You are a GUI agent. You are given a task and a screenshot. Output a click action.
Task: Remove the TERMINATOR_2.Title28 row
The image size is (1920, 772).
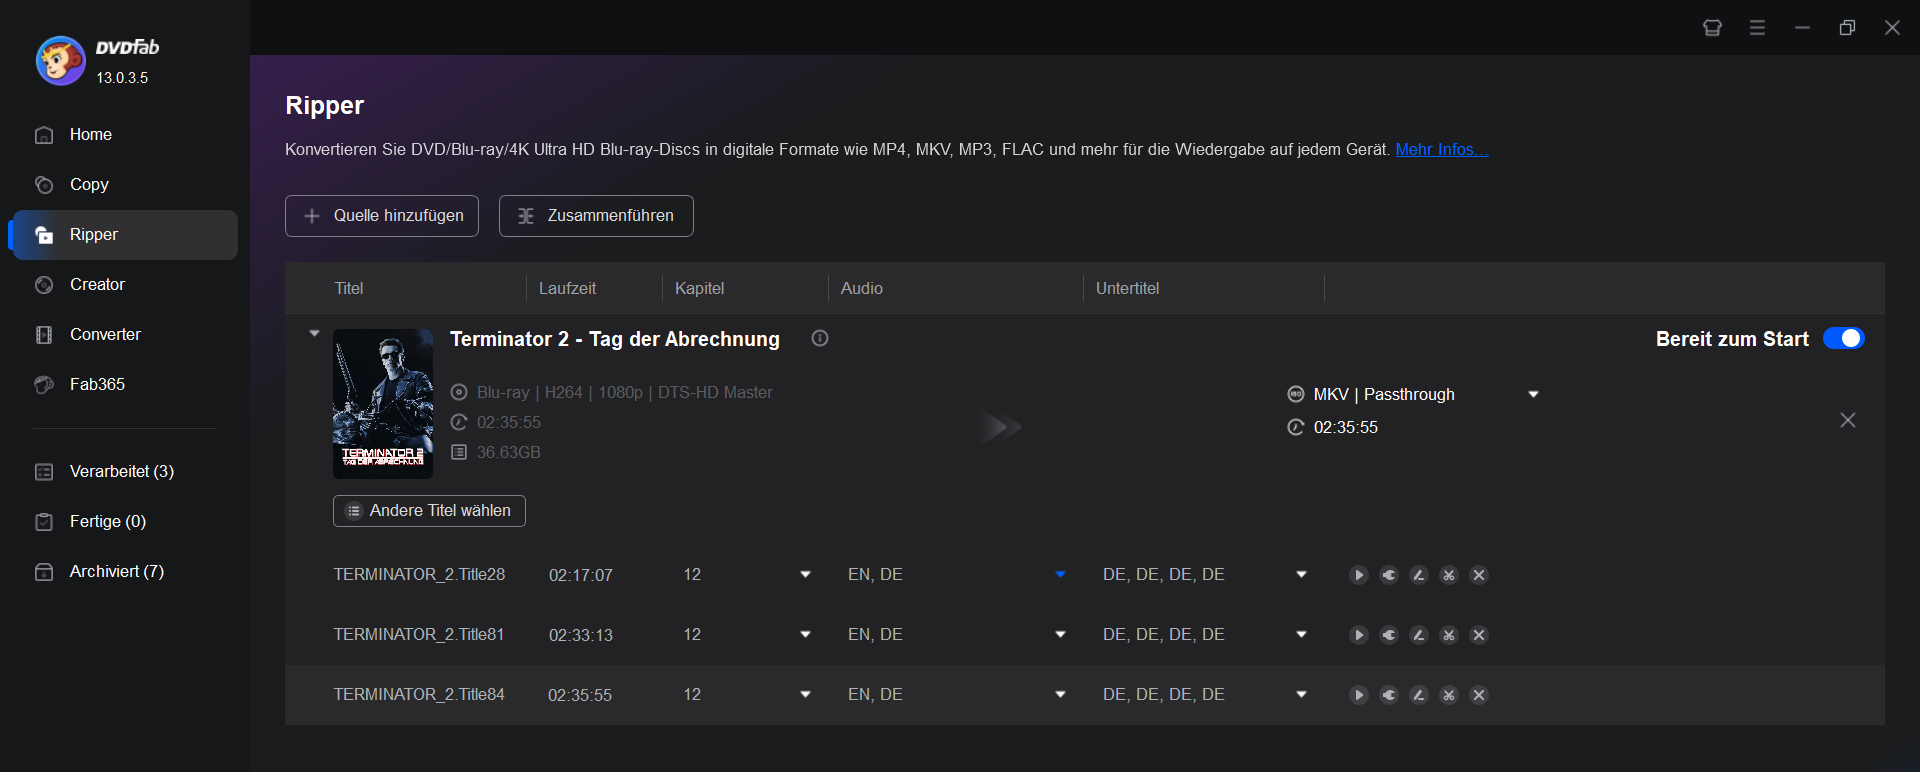click(x=1479, y=575)
